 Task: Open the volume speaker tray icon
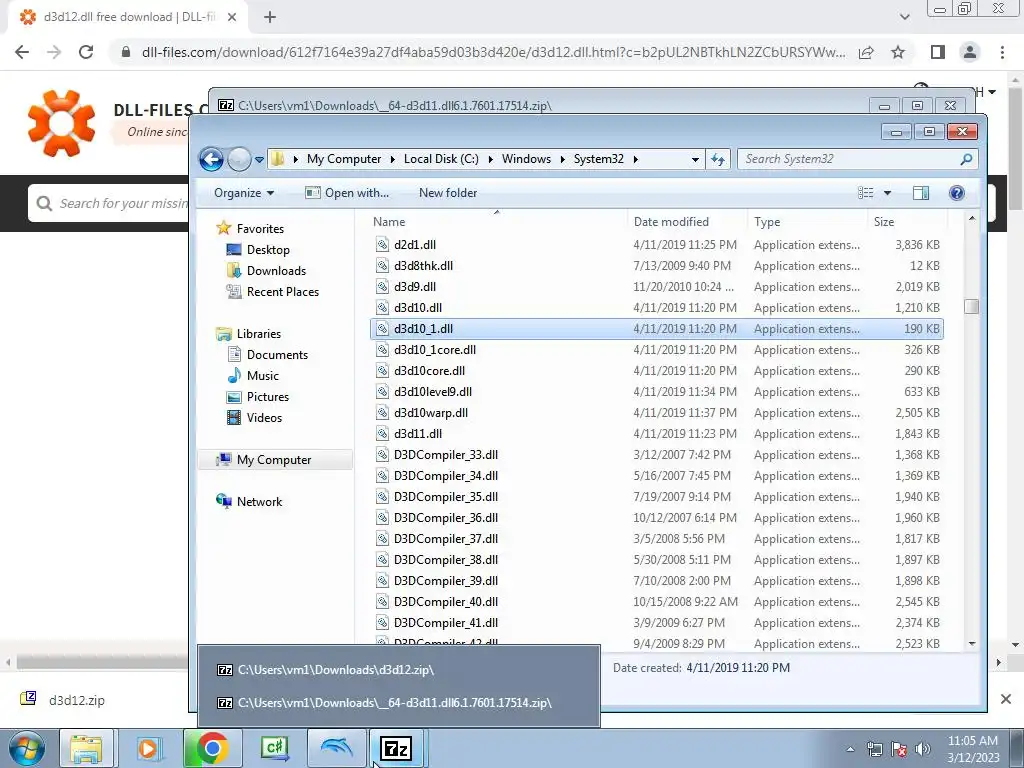coord(923,749)
